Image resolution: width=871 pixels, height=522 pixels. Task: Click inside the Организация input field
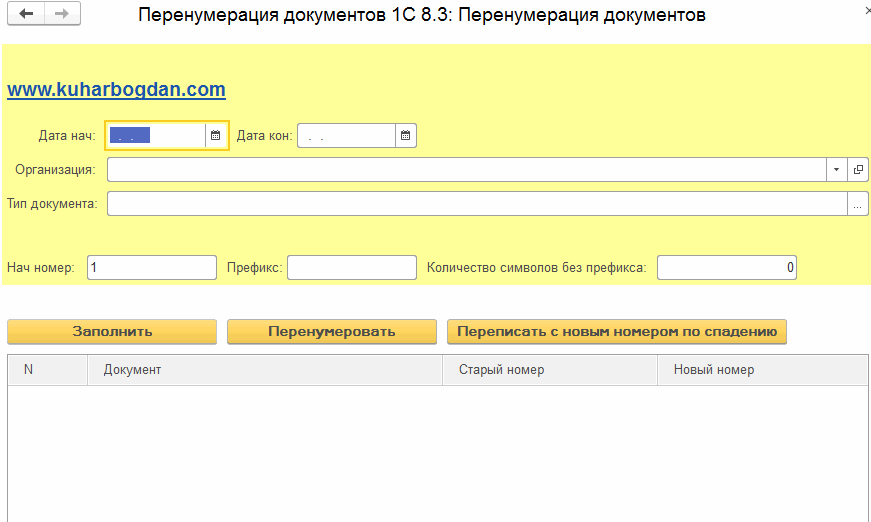click(465, 170)
